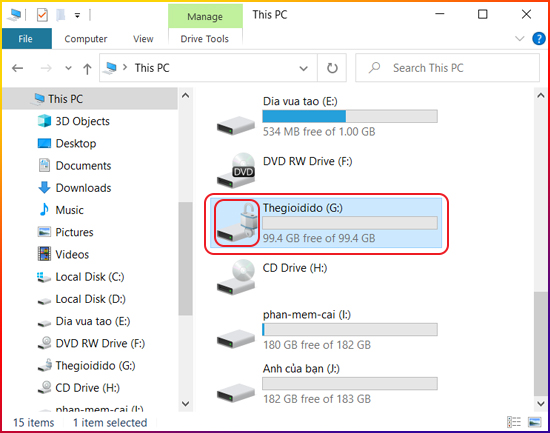Image resolution: width=550 pixels, height=433 pixels.
Task: Click the Anh của bạn (J:) drive icon
Action: pyautogui.click(x=236, y=393)
